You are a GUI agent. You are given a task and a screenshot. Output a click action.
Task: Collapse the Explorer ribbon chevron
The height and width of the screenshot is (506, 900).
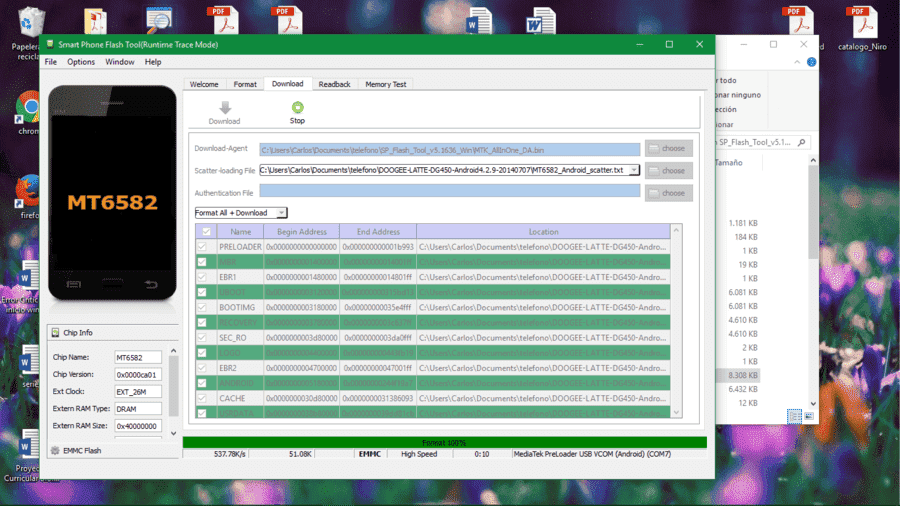coord(797,62)
